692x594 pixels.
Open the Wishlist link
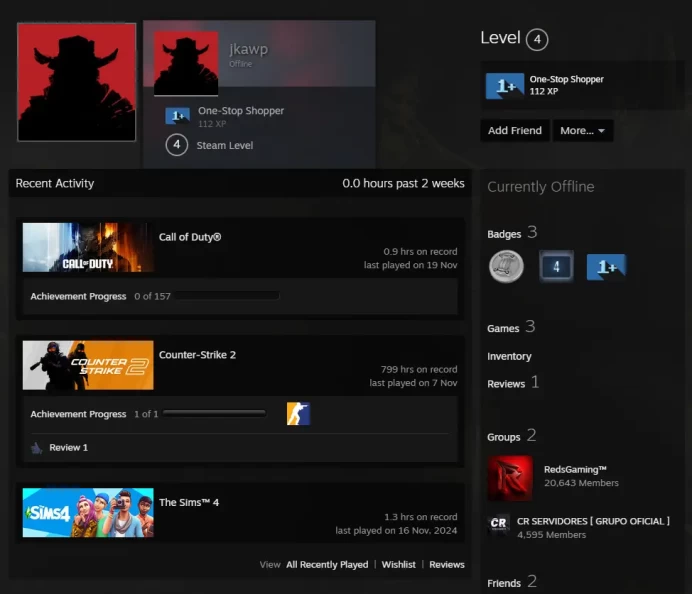(x=399, y=564)
